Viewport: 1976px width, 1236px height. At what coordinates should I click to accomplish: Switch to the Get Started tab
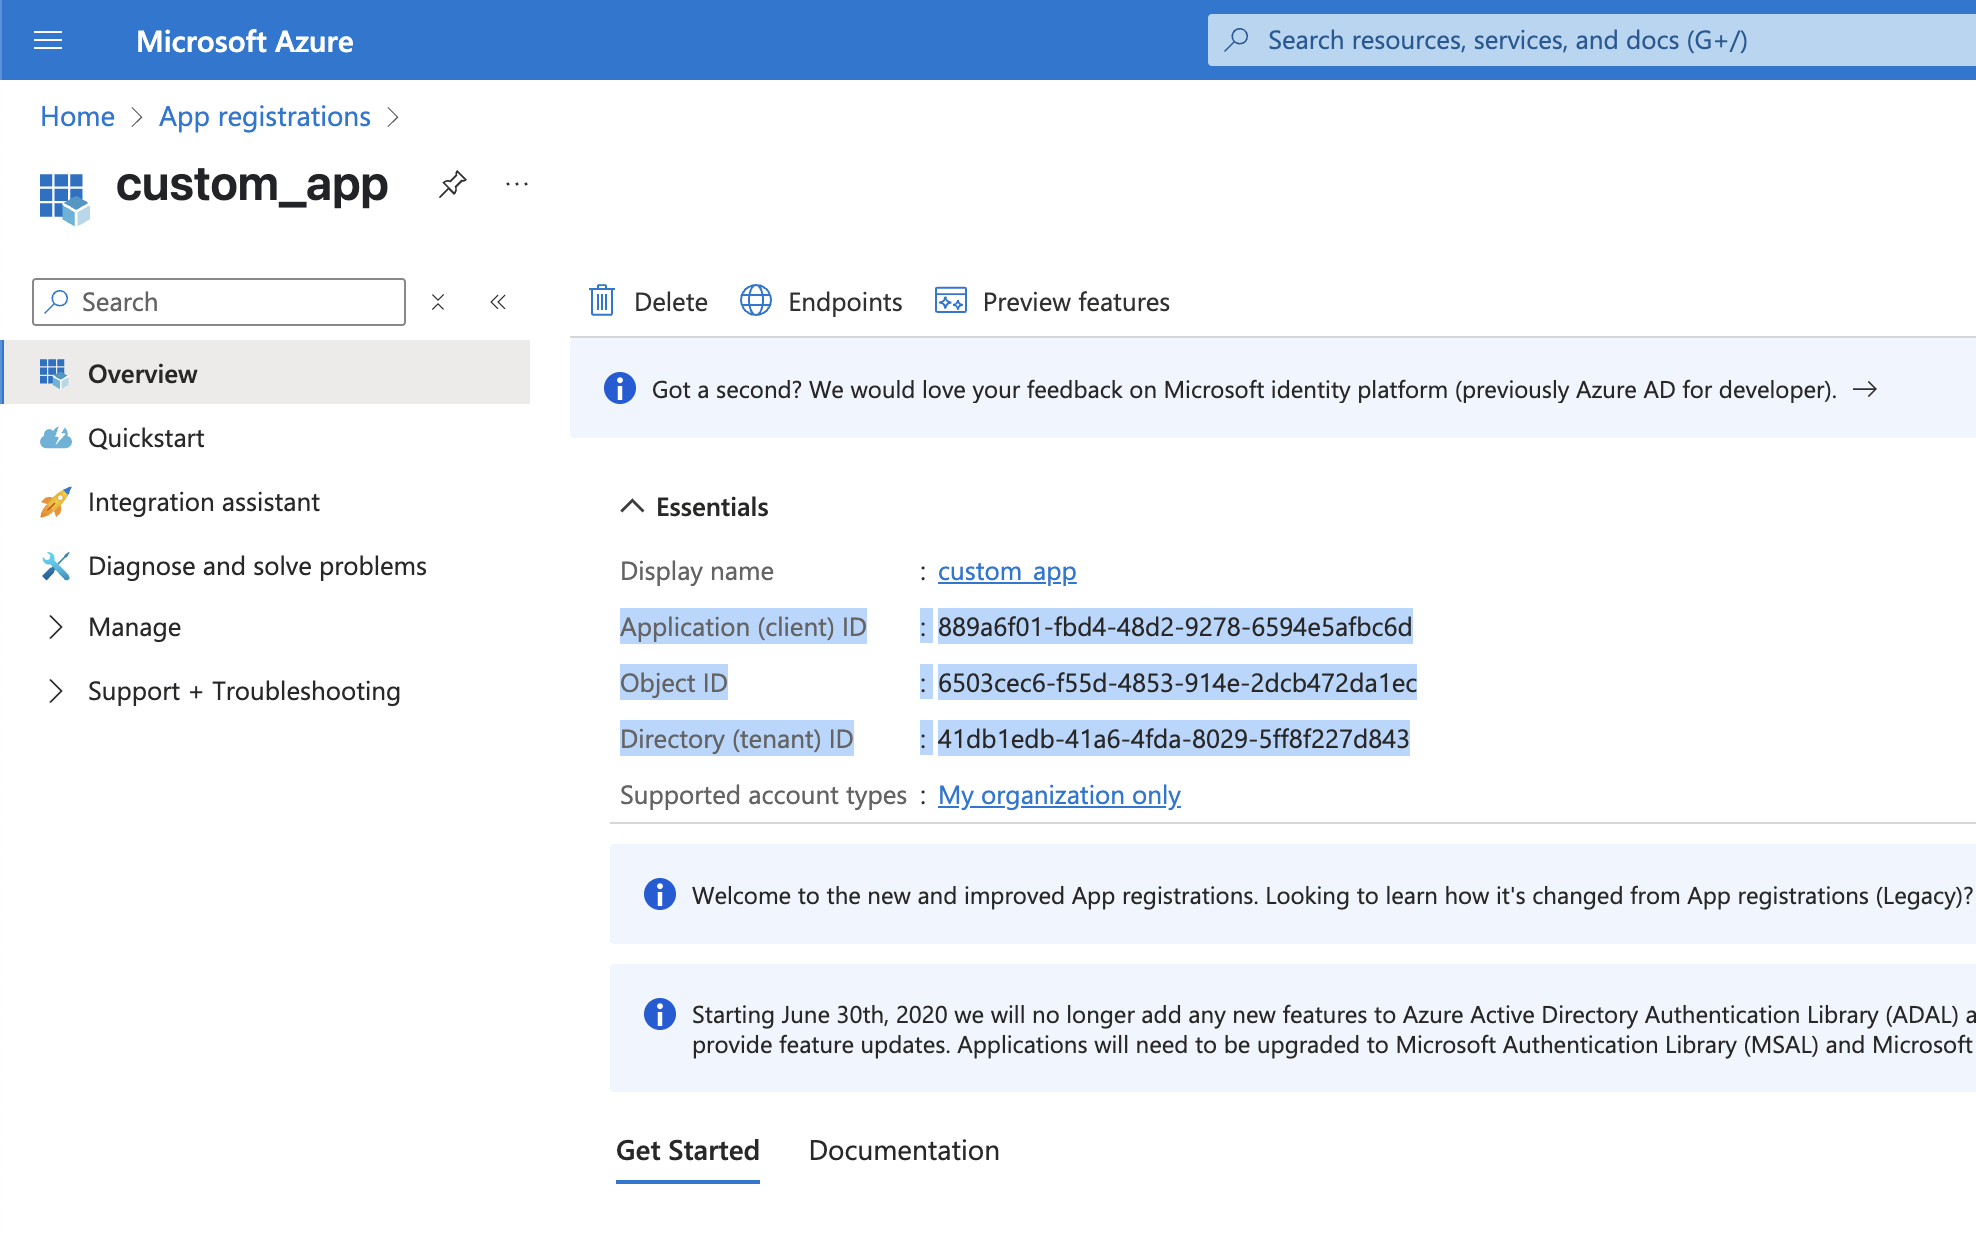coord(688,1150)
